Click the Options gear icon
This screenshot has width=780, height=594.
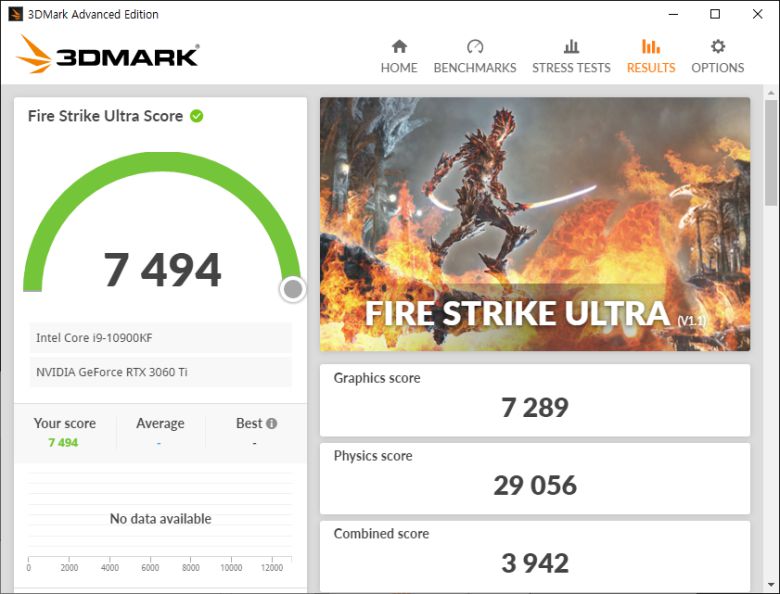[x=717, y=47]
